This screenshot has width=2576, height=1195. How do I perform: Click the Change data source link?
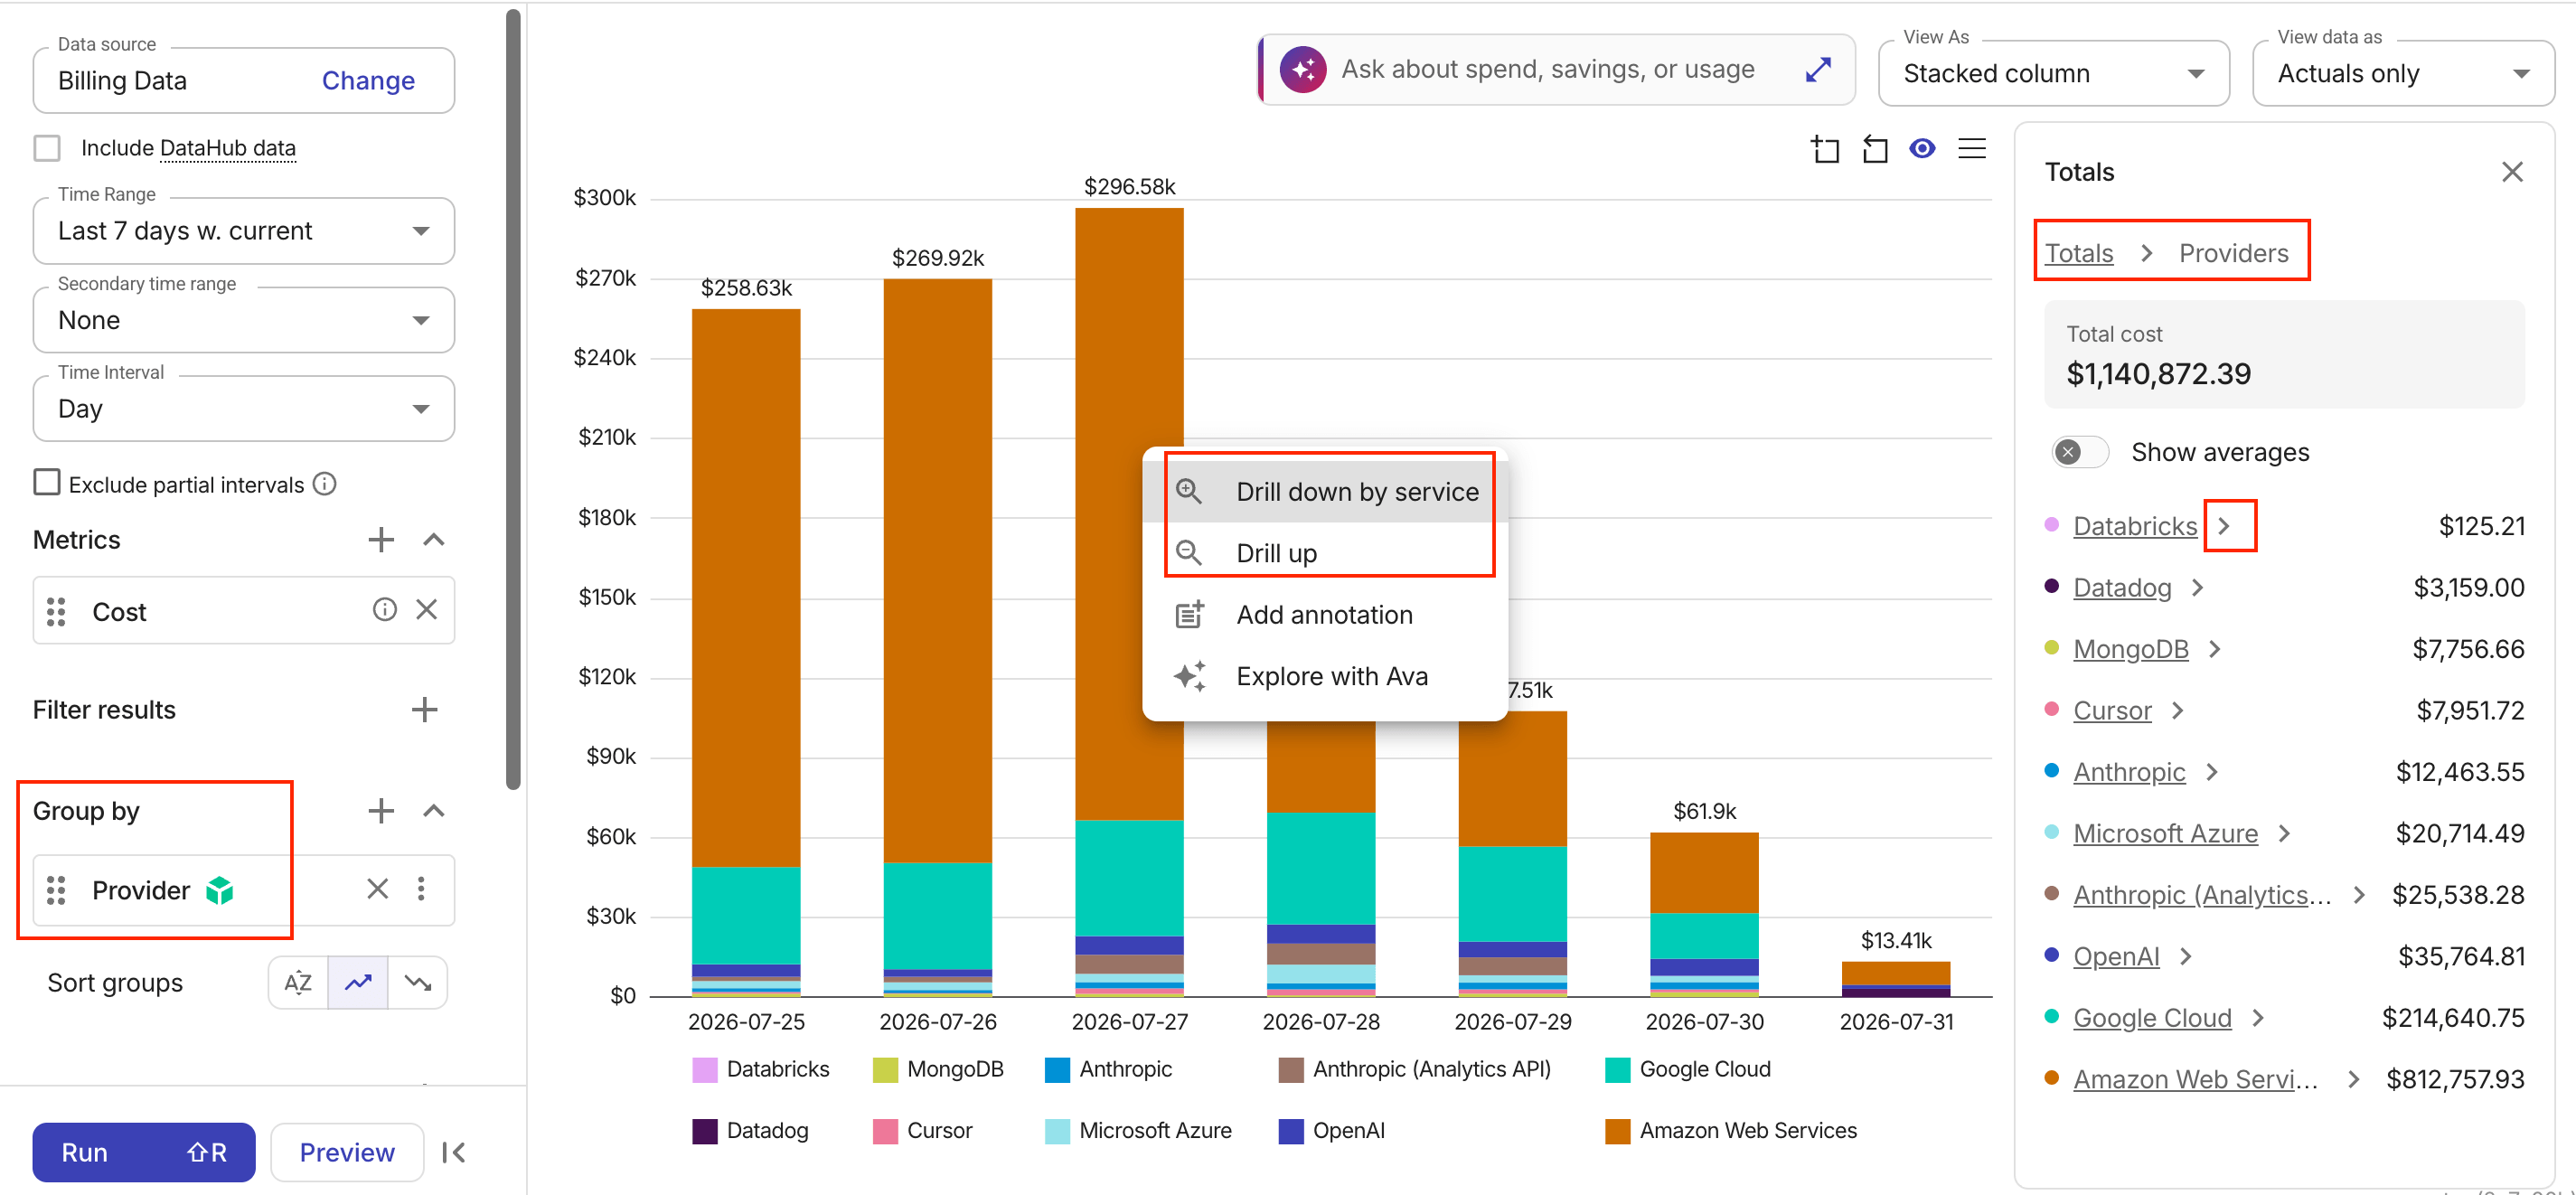(368, 81)
